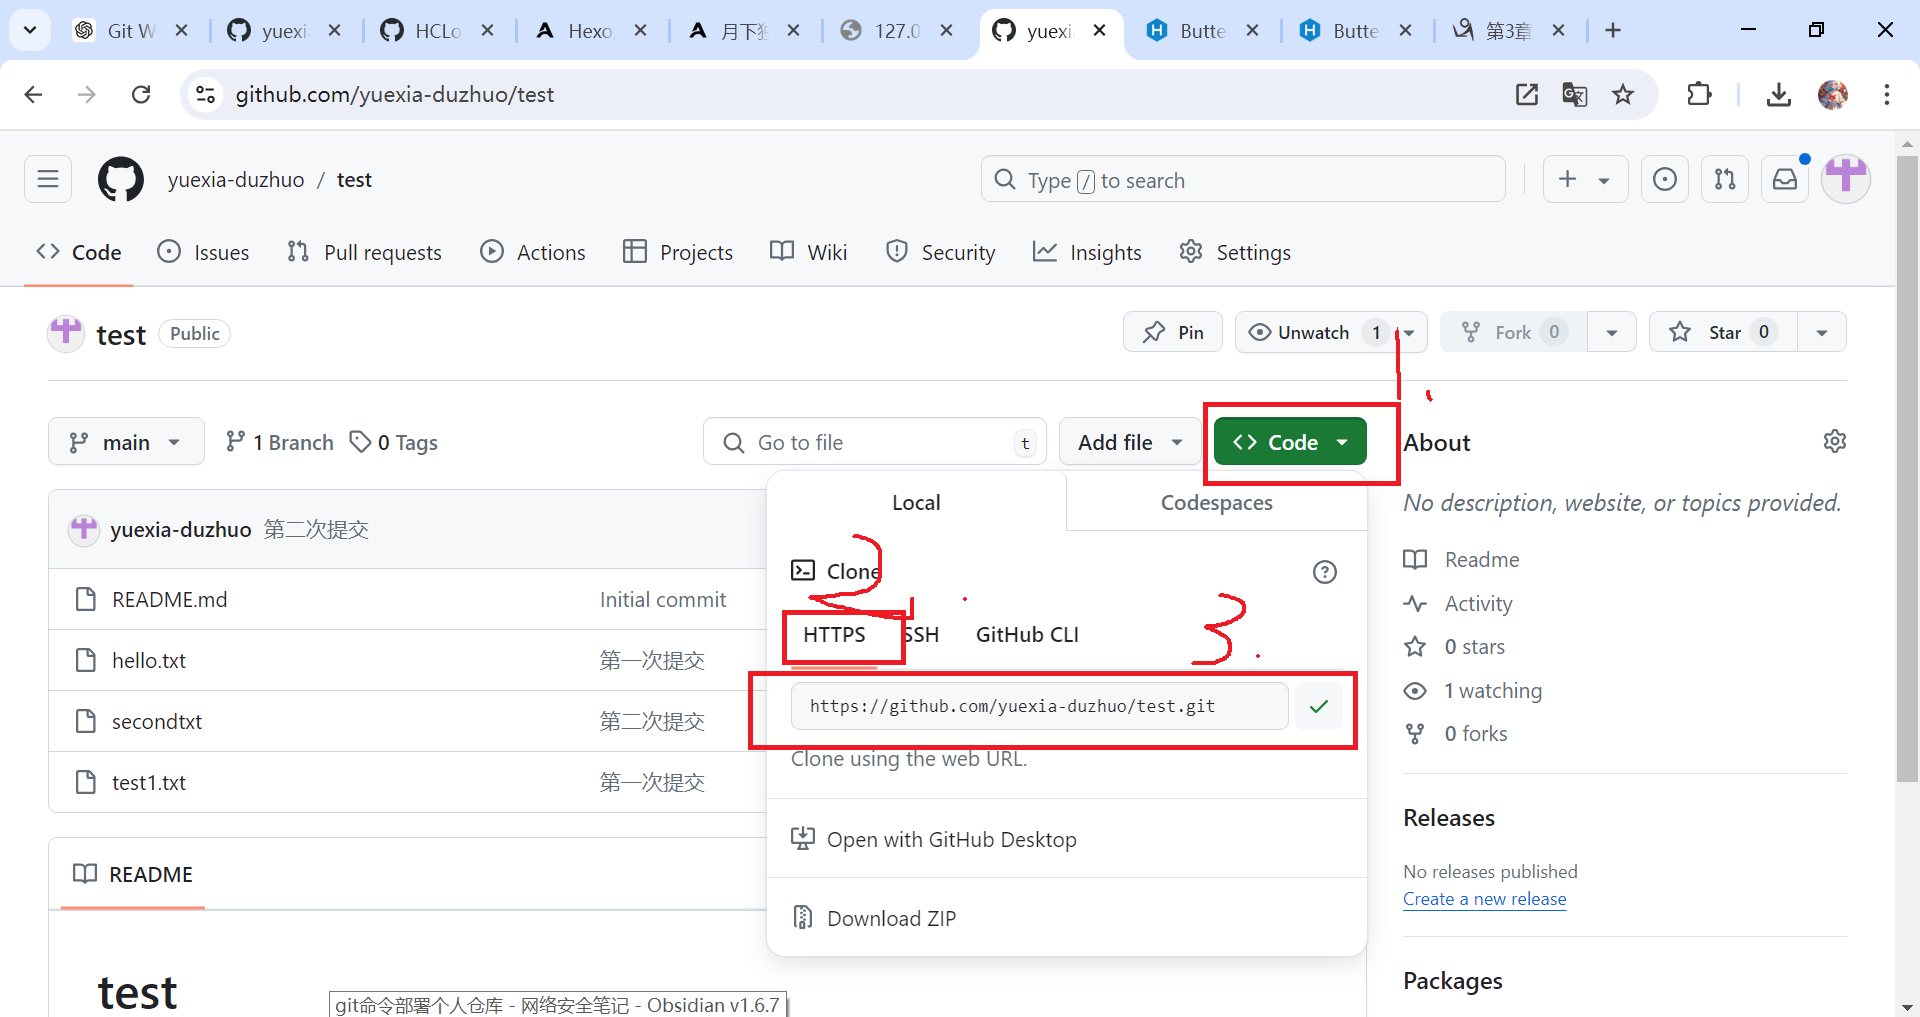The width and height of the screenshot is (1920, 1017).
Task: Bookmark this page with the star icon
Action: coord(1623,94)
